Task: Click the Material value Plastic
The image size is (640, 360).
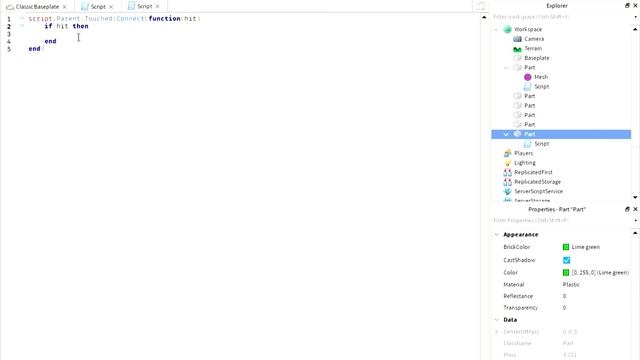Action: pos(571,284)
